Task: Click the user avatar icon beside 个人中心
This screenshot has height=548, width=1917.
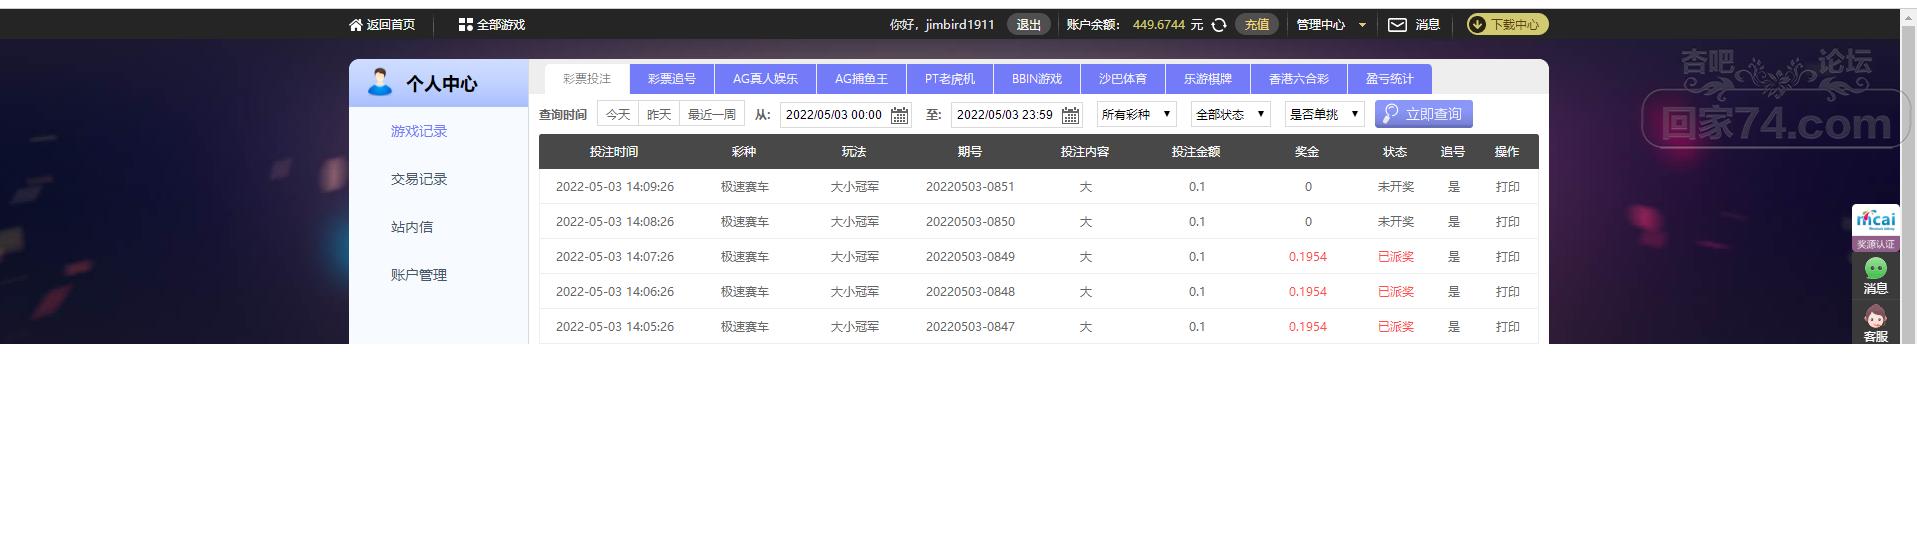Action: coord(379,82)
